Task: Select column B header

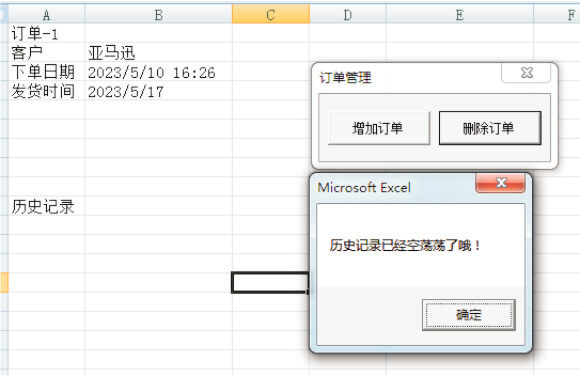Action: point(159,15)
